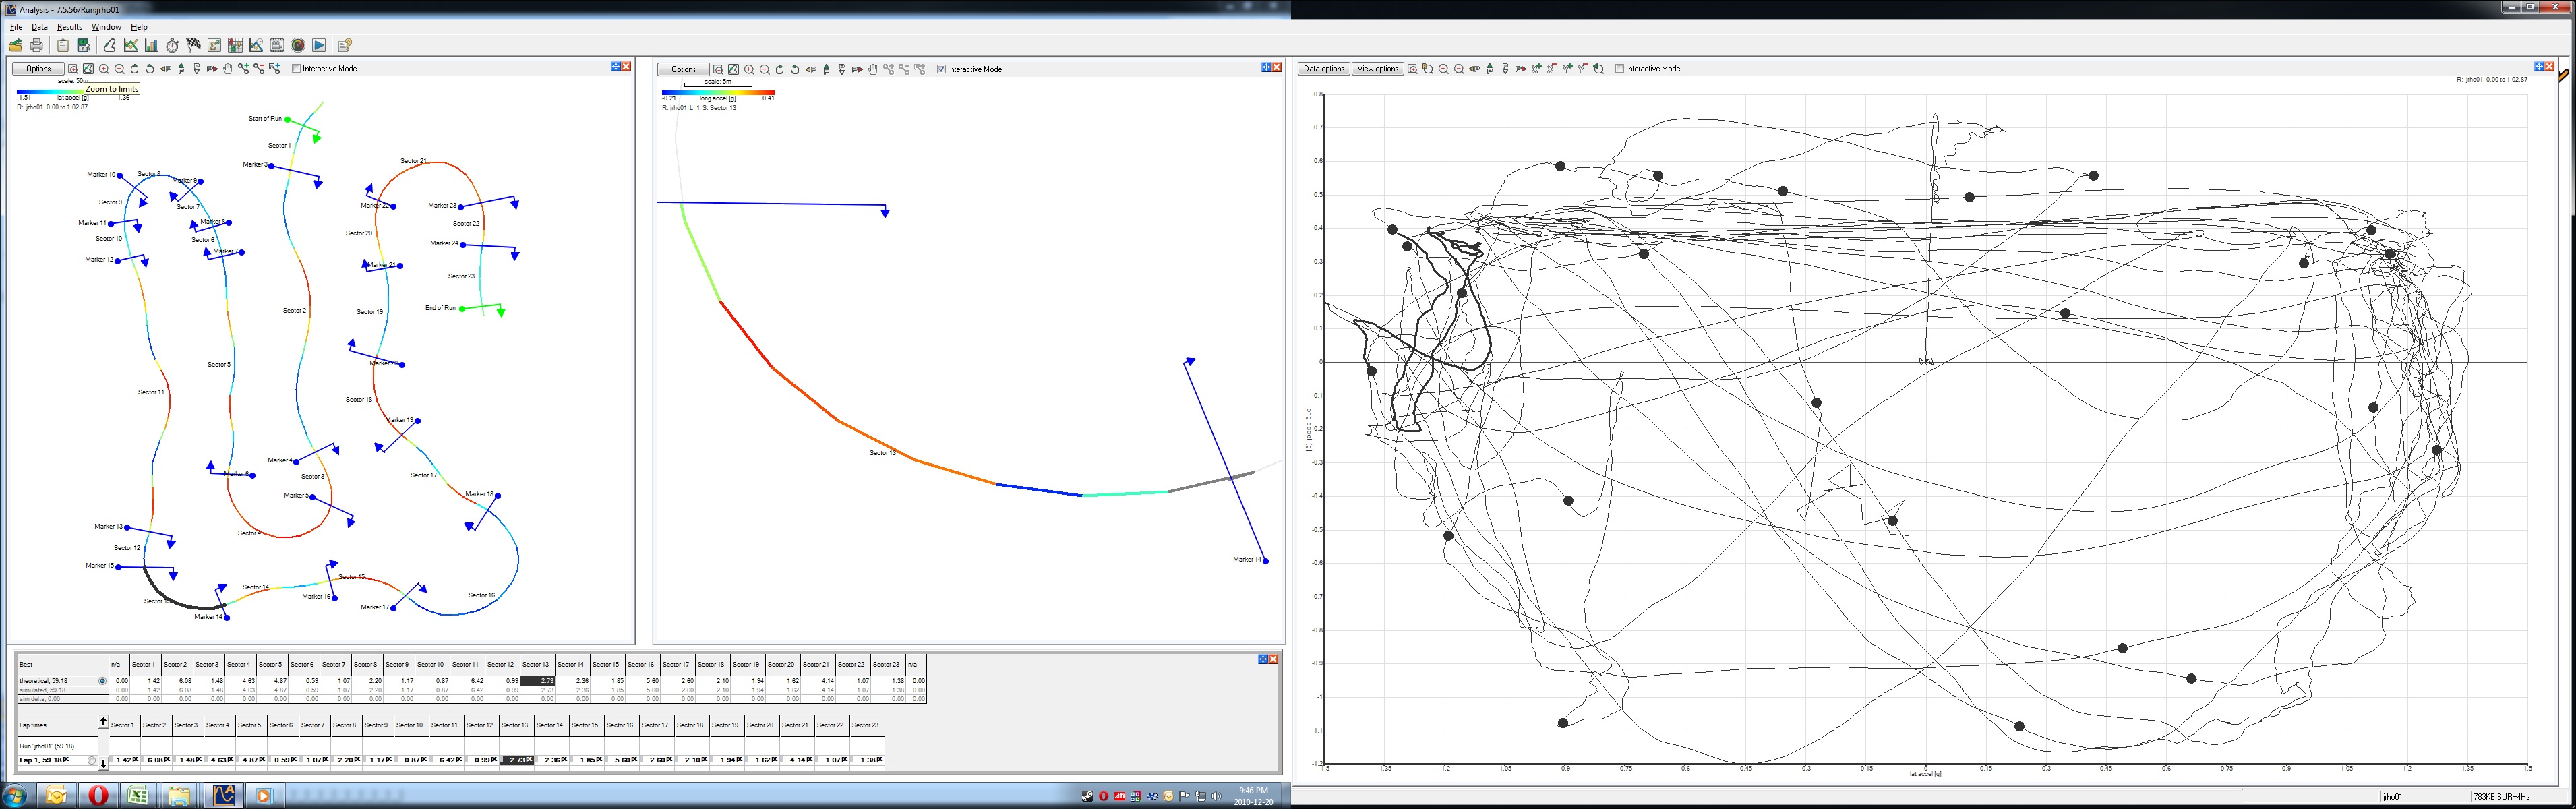The height and width of the screenshot is (809, 2576).
Task: Click the graph with clock icon
Action: point(257,46)
